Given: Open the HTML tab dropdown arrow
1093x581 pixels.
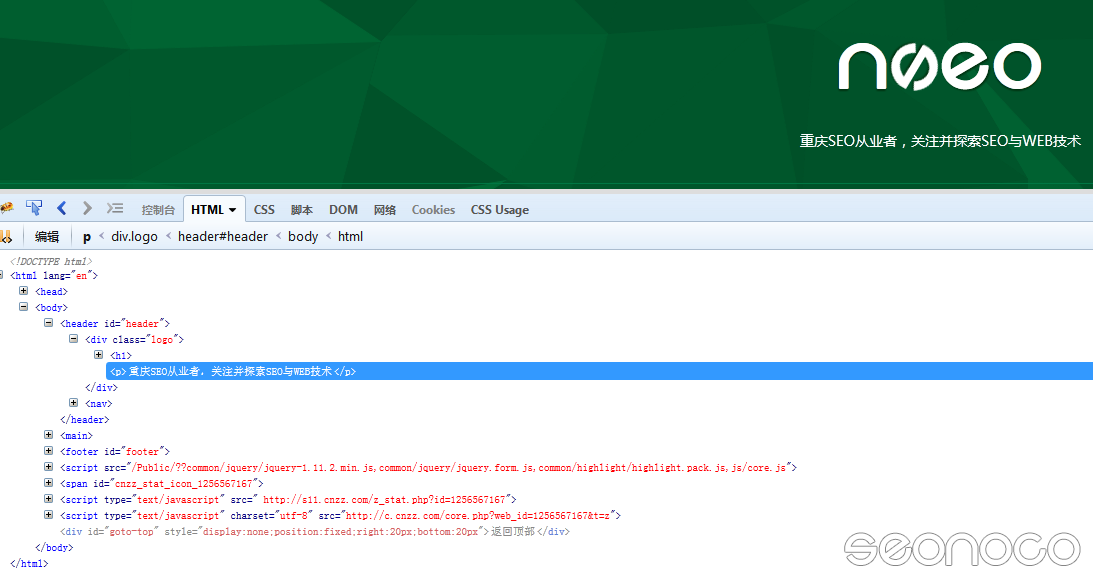Looking at the screenshot, I should (x=233, y=210).
